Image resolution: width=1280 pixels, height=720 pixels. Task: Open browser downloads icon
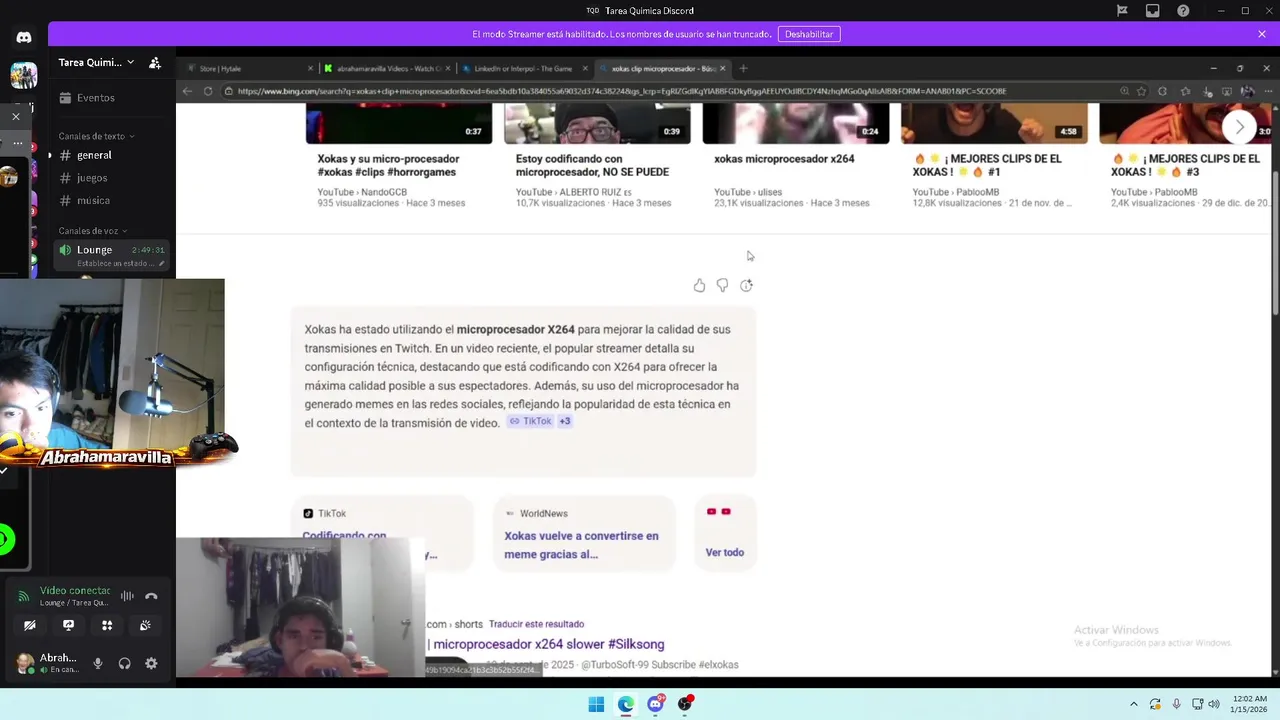[1209, 91]
